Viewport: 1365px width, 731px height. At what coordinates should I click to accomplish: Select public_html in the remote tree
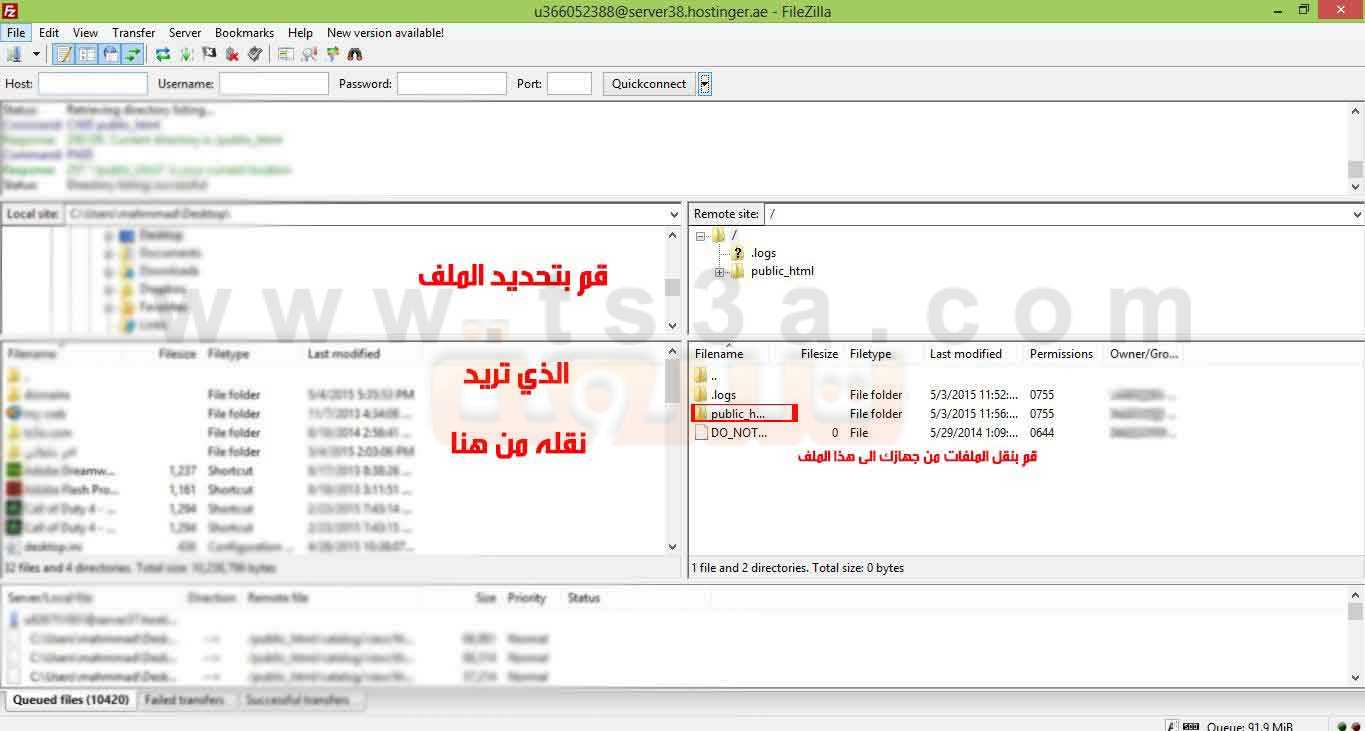782,271
